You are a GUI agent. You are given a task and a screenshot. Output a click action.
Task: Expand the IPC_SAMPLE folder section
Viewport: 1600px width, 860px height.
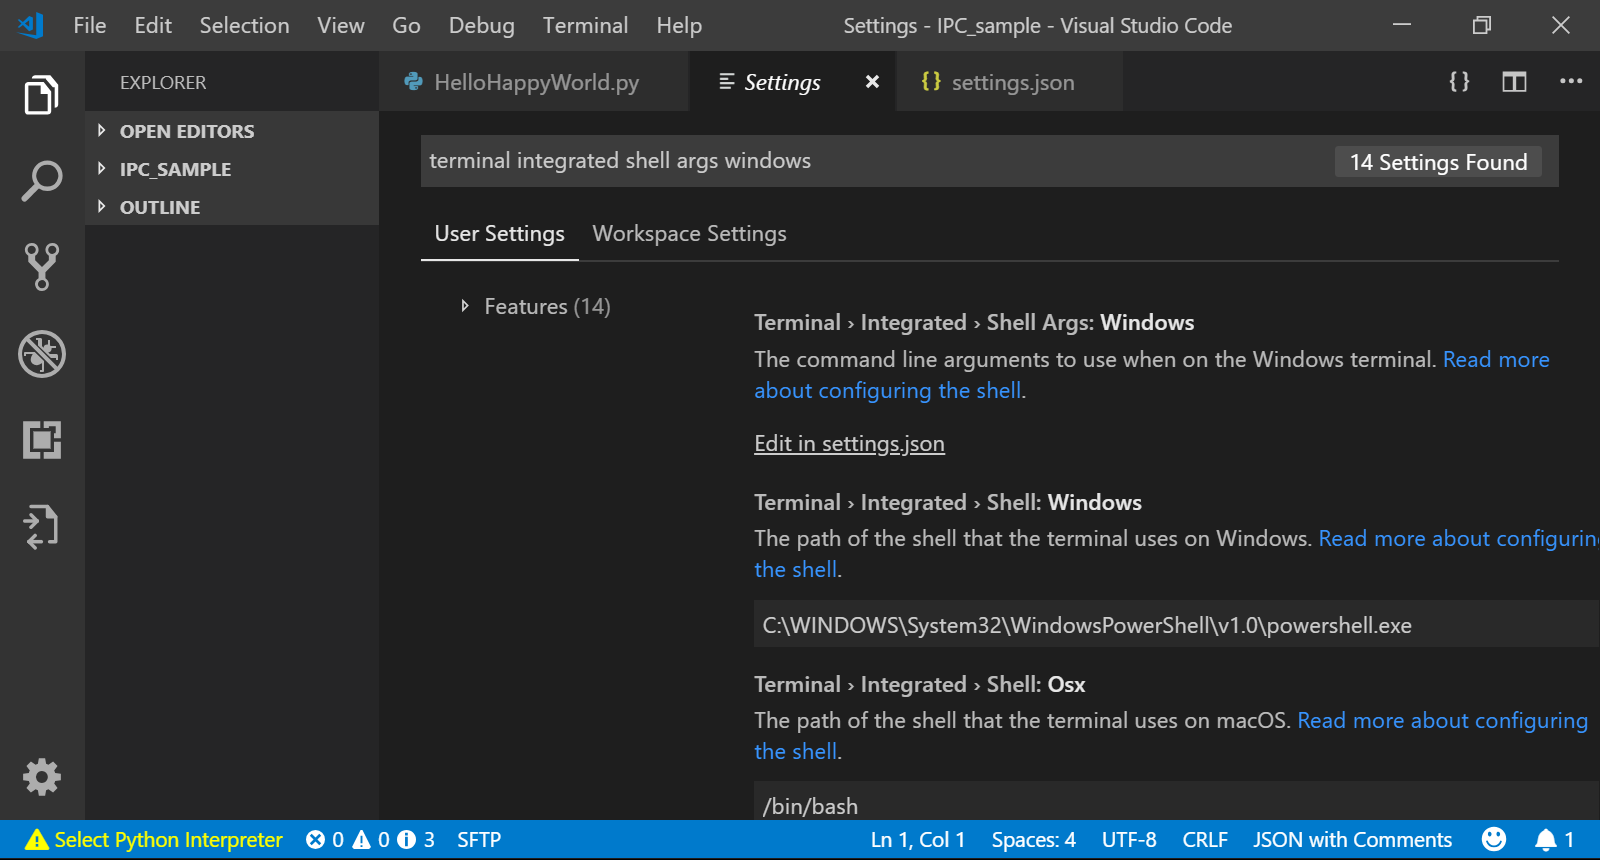[x=175, y=169]
